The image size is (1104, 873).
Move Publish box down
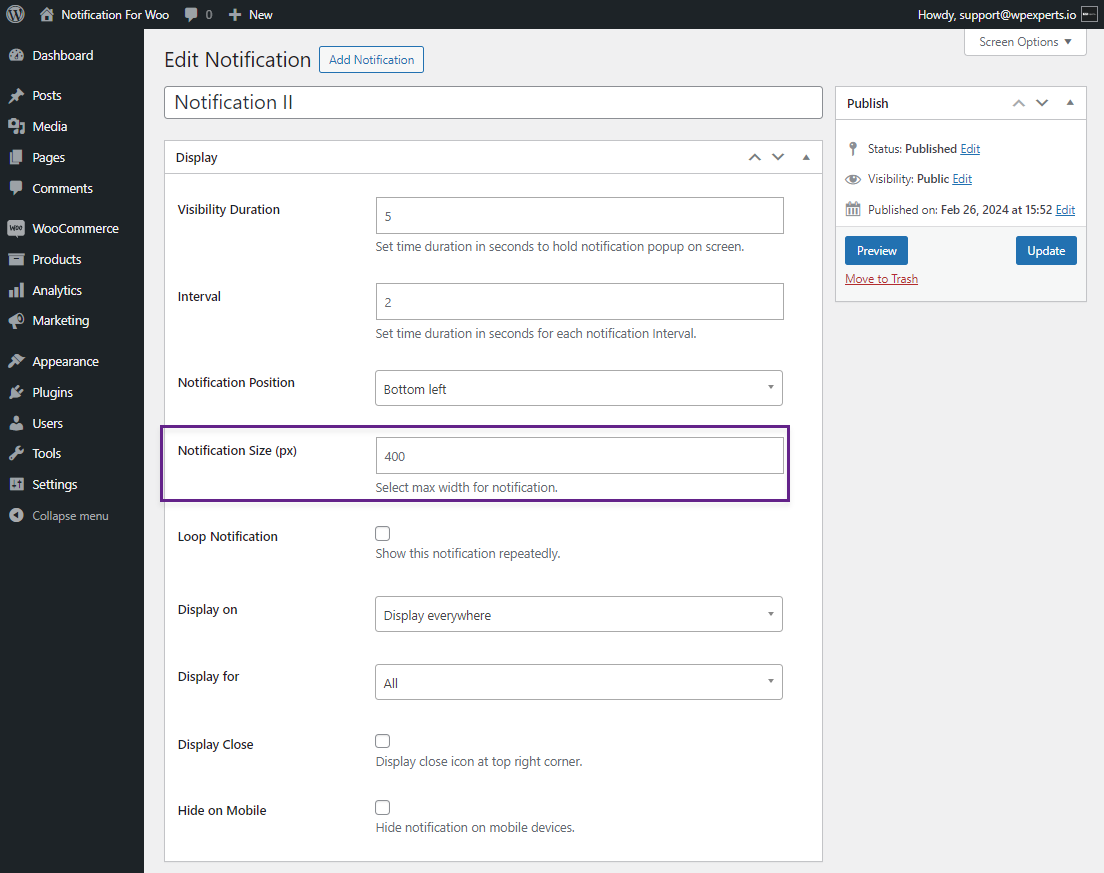pos(1042,103)
